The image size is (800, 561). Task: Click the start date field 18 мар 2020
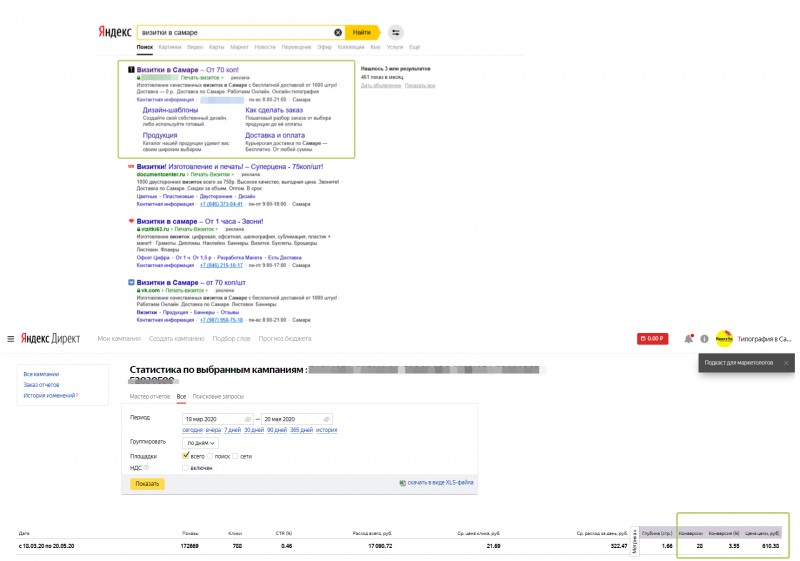point(217,419)
